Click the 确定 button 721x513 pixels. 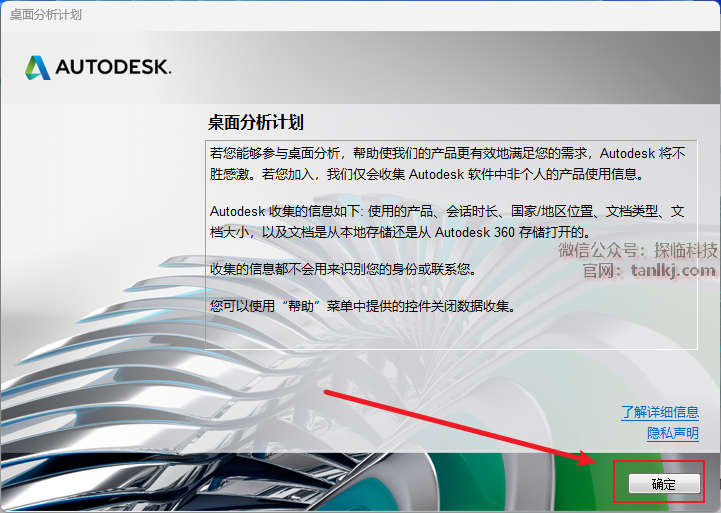[664, 484]
